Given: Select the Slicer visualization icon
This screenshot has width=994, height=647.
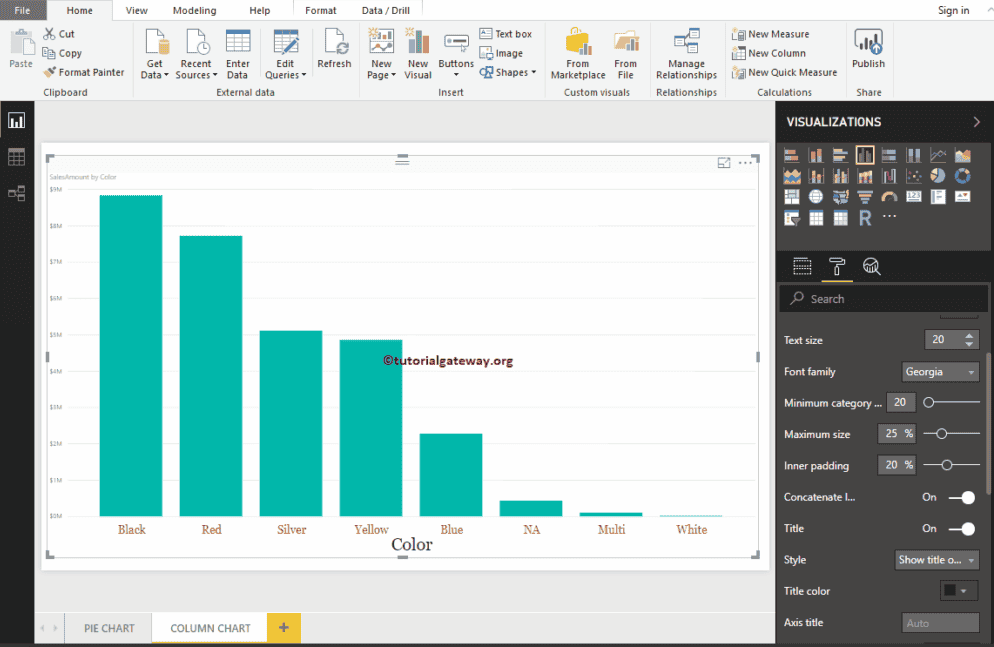Looking at the screenshot, I should 791,217.
